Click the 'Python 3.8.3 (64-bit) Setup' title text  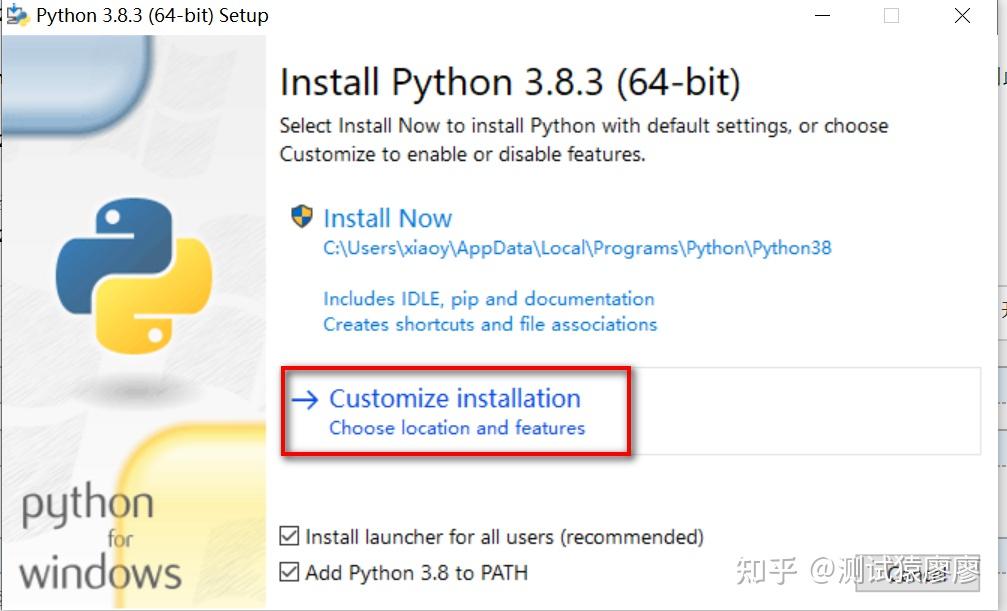pos(149,15)
